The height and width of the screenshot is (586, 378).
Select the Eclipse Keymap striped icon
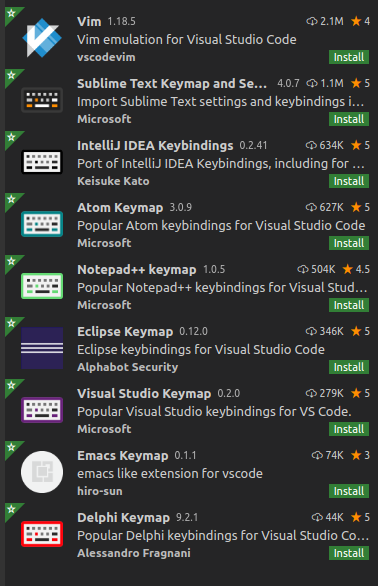tap(42, 348)
